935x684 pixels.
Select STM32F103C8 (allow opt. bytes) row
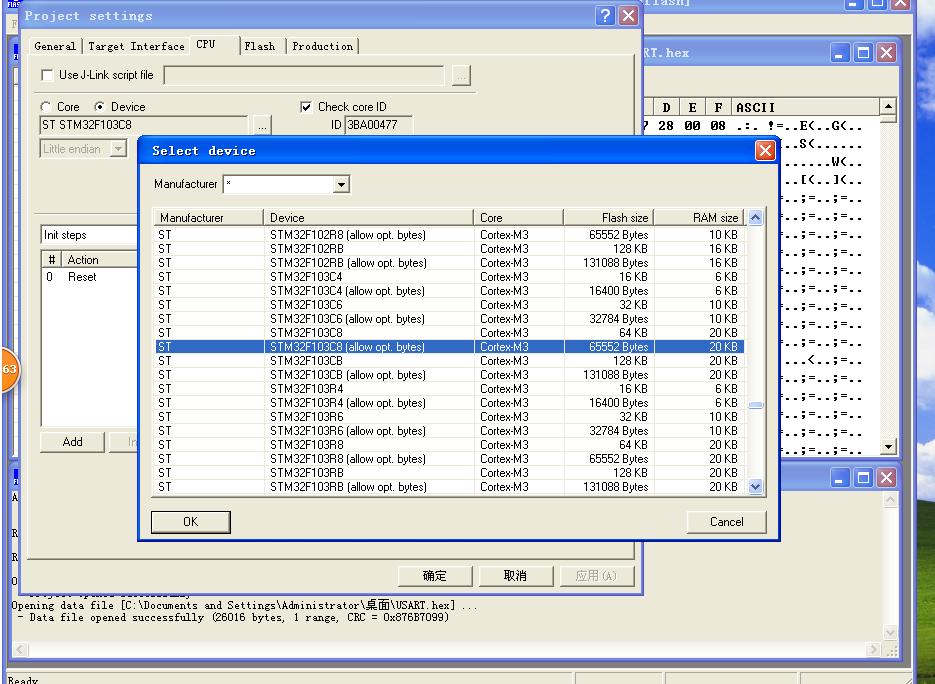pyautogui.click(x=450, y=346)
